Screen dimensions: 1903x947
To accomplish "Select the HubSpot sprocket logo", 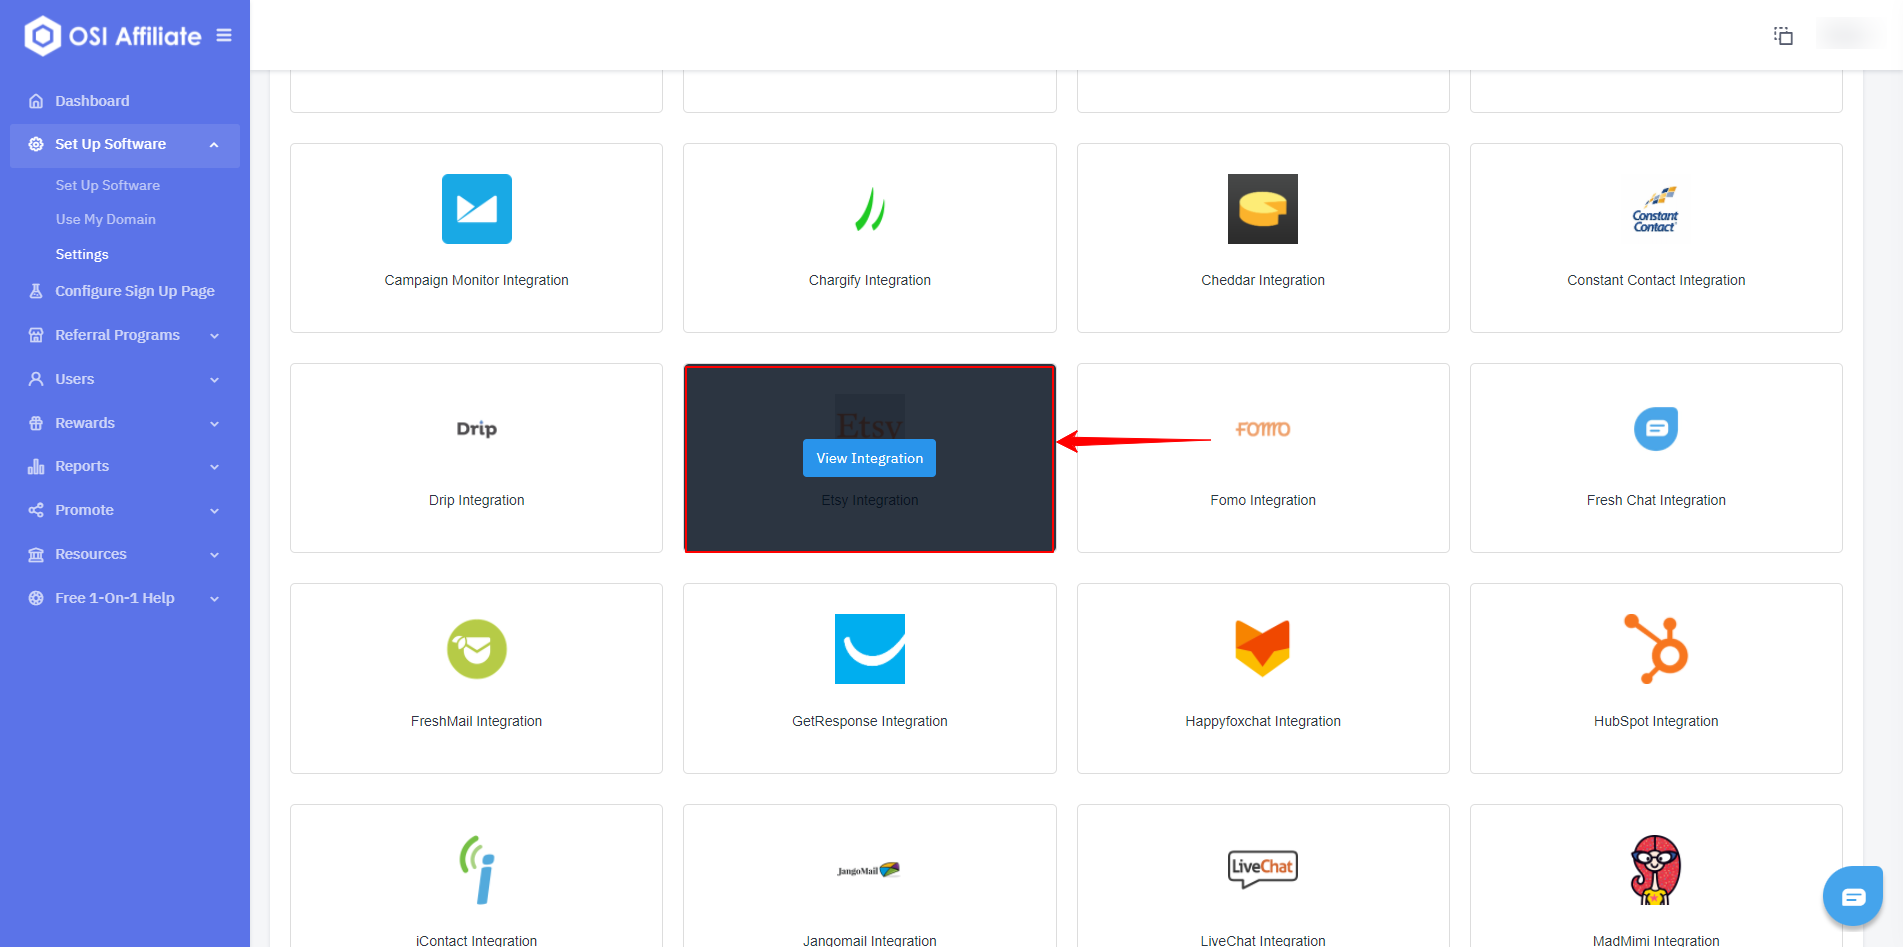I will click(x=1656, y=649).
